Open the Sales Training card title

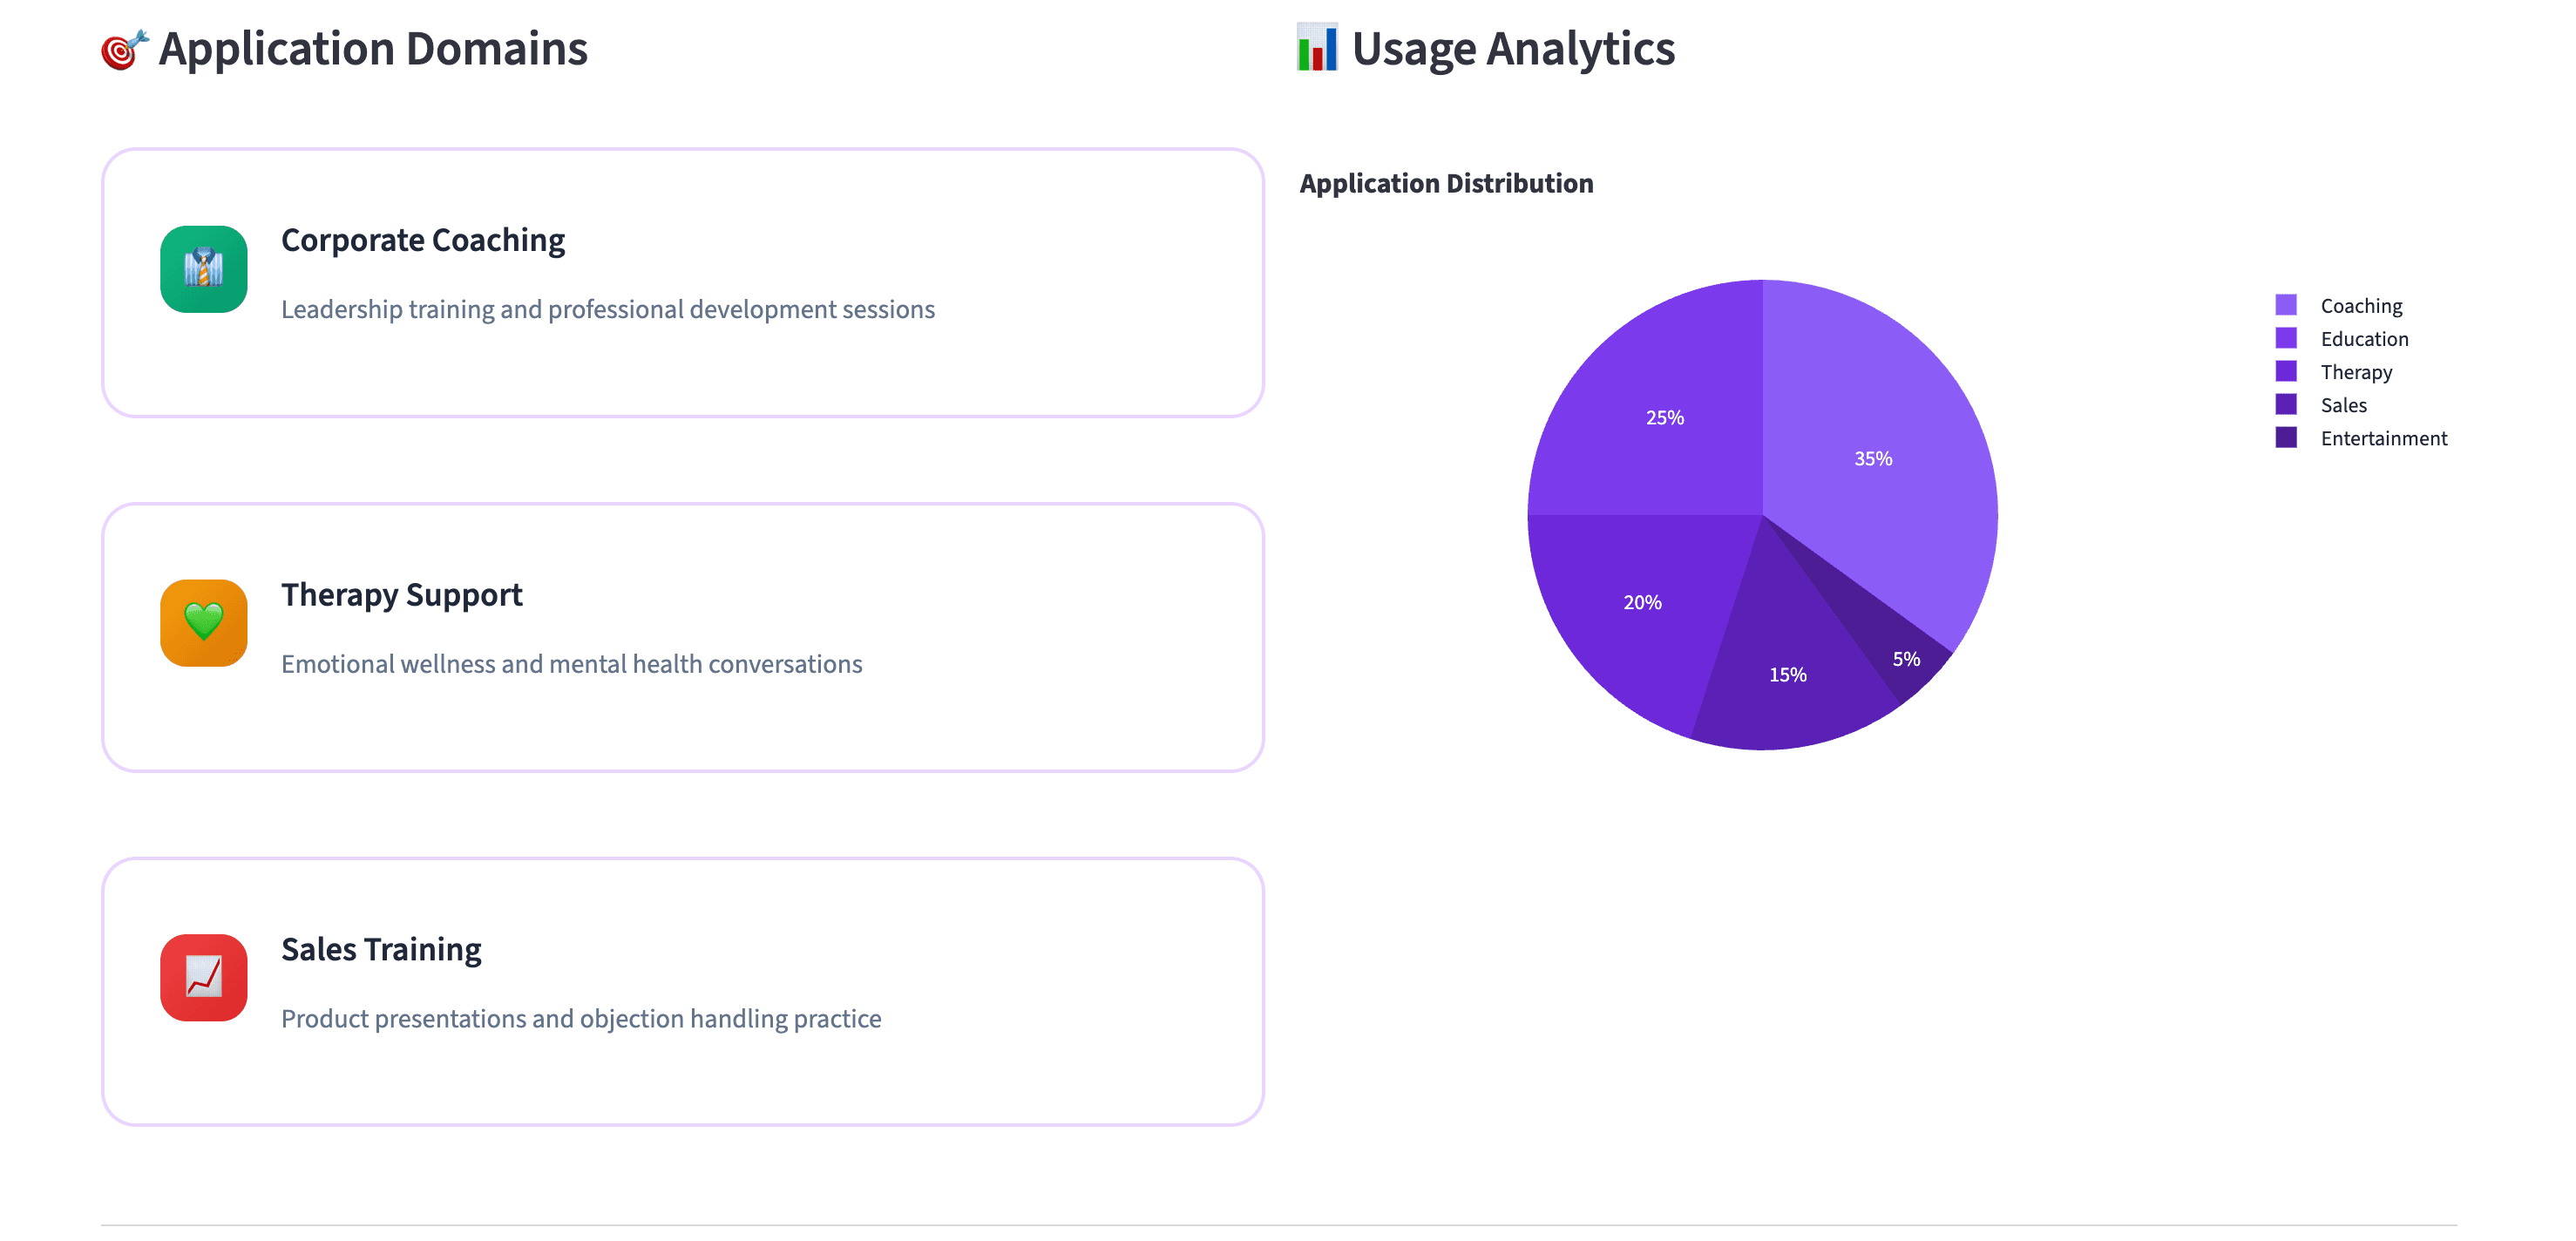(x=380, y=949)
